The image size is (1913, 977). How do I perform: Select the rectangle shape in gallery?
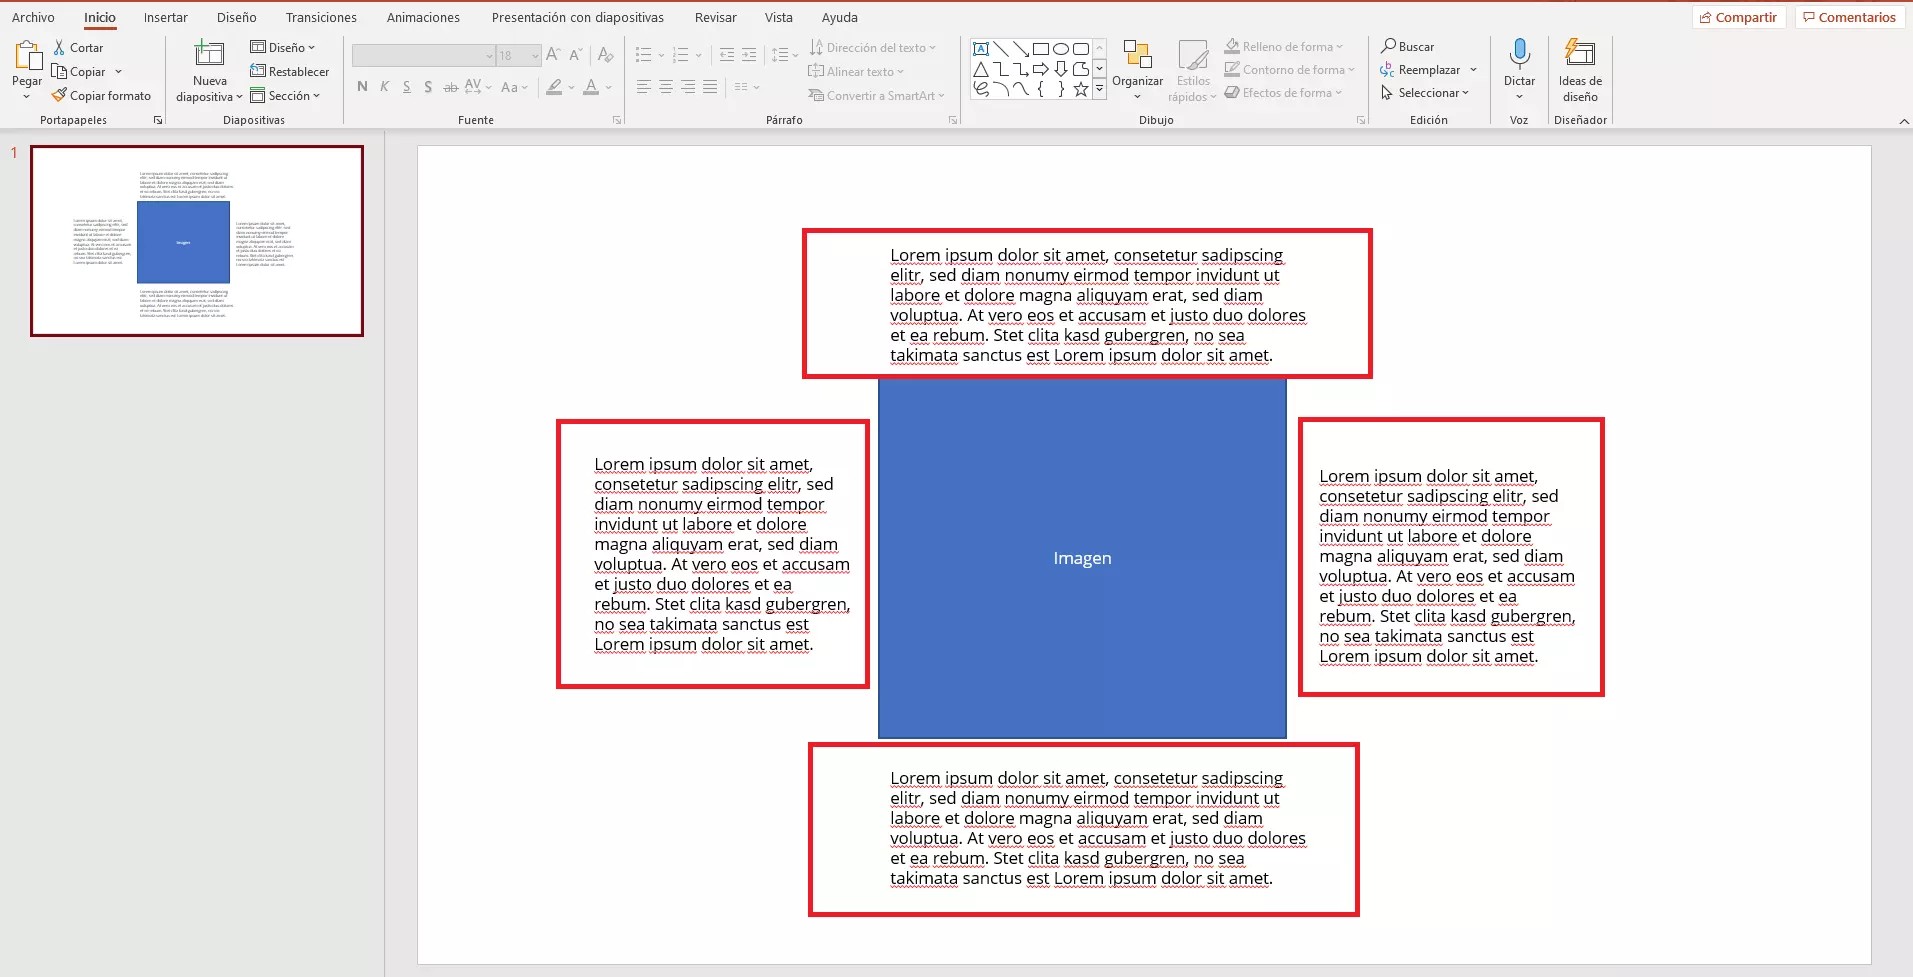pyautogui.click(x=1041, y=49)
